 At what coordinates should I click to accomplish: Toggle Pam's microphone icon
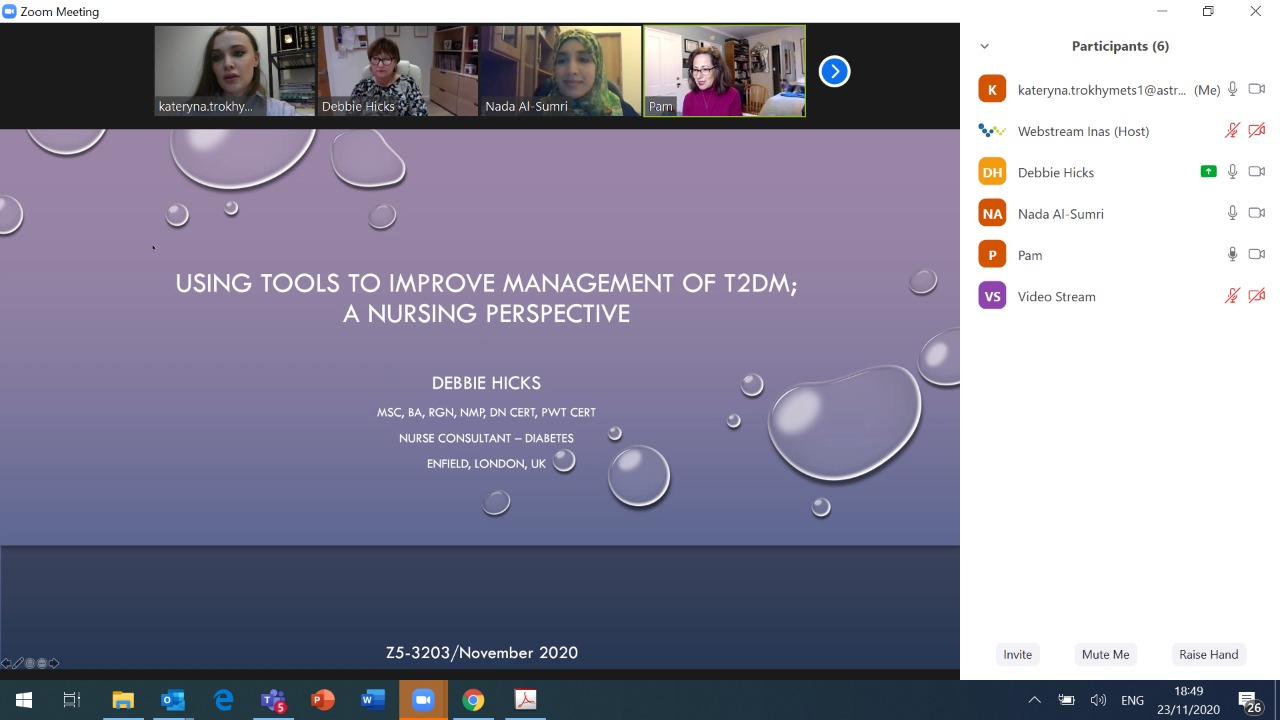point(1232,255)
